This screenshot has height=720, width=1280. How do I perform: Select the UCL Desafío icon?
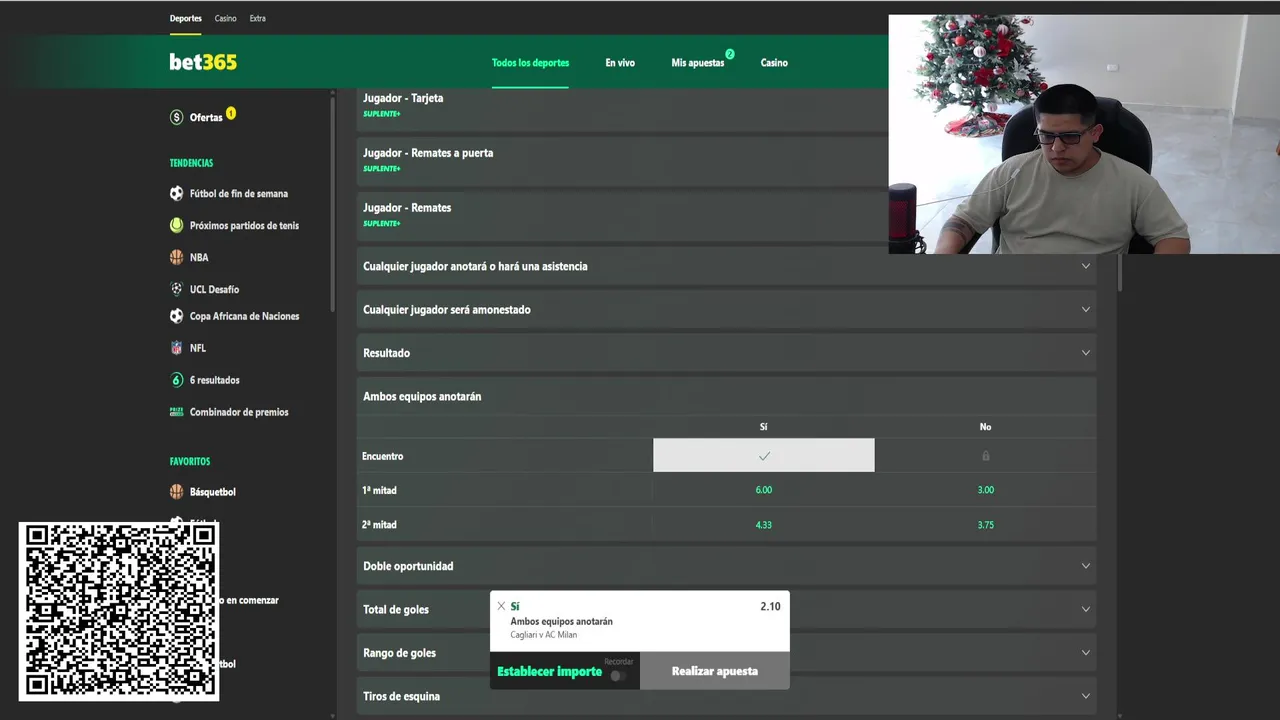pos(177,289)
